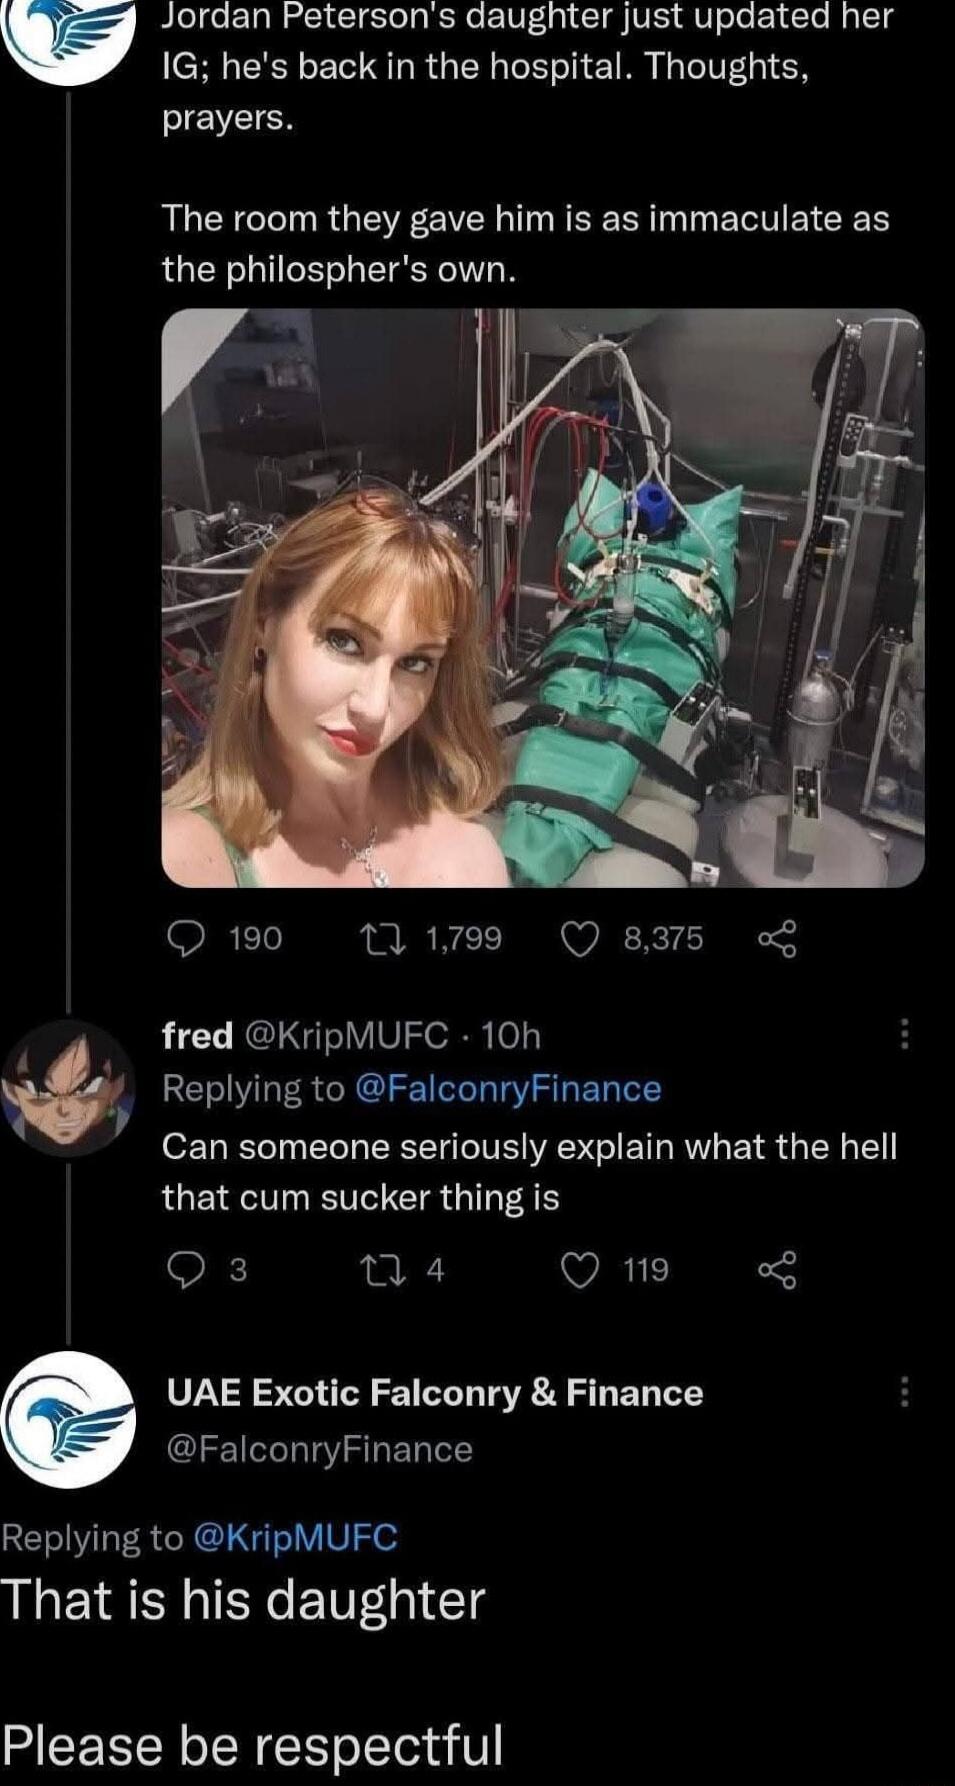Screen dimensions: 955x1786
Task: Retweet fred's reply with 4 retweets
Action: [x=377, y=1270]
